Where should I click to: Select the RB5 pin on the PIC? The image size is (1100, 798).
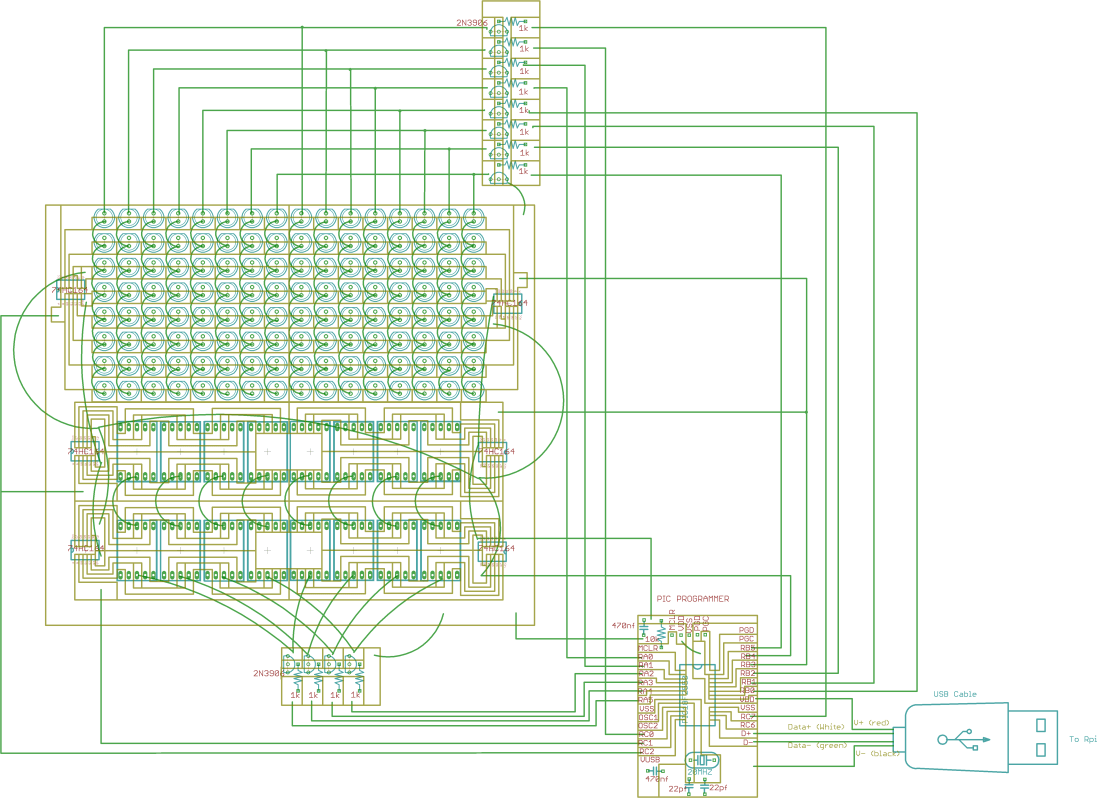pyautogui.click(x=747, y=646)
